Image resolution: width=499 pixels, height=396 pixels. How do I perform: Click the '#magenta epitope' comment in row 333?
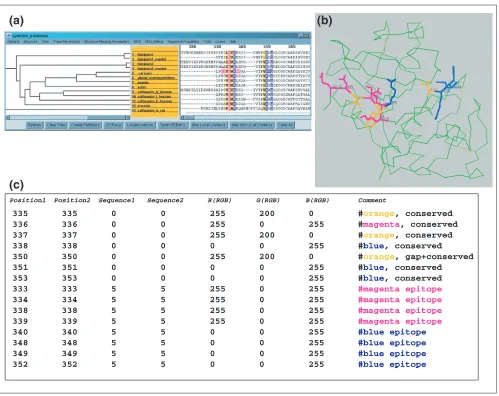[x=400, y=289]
